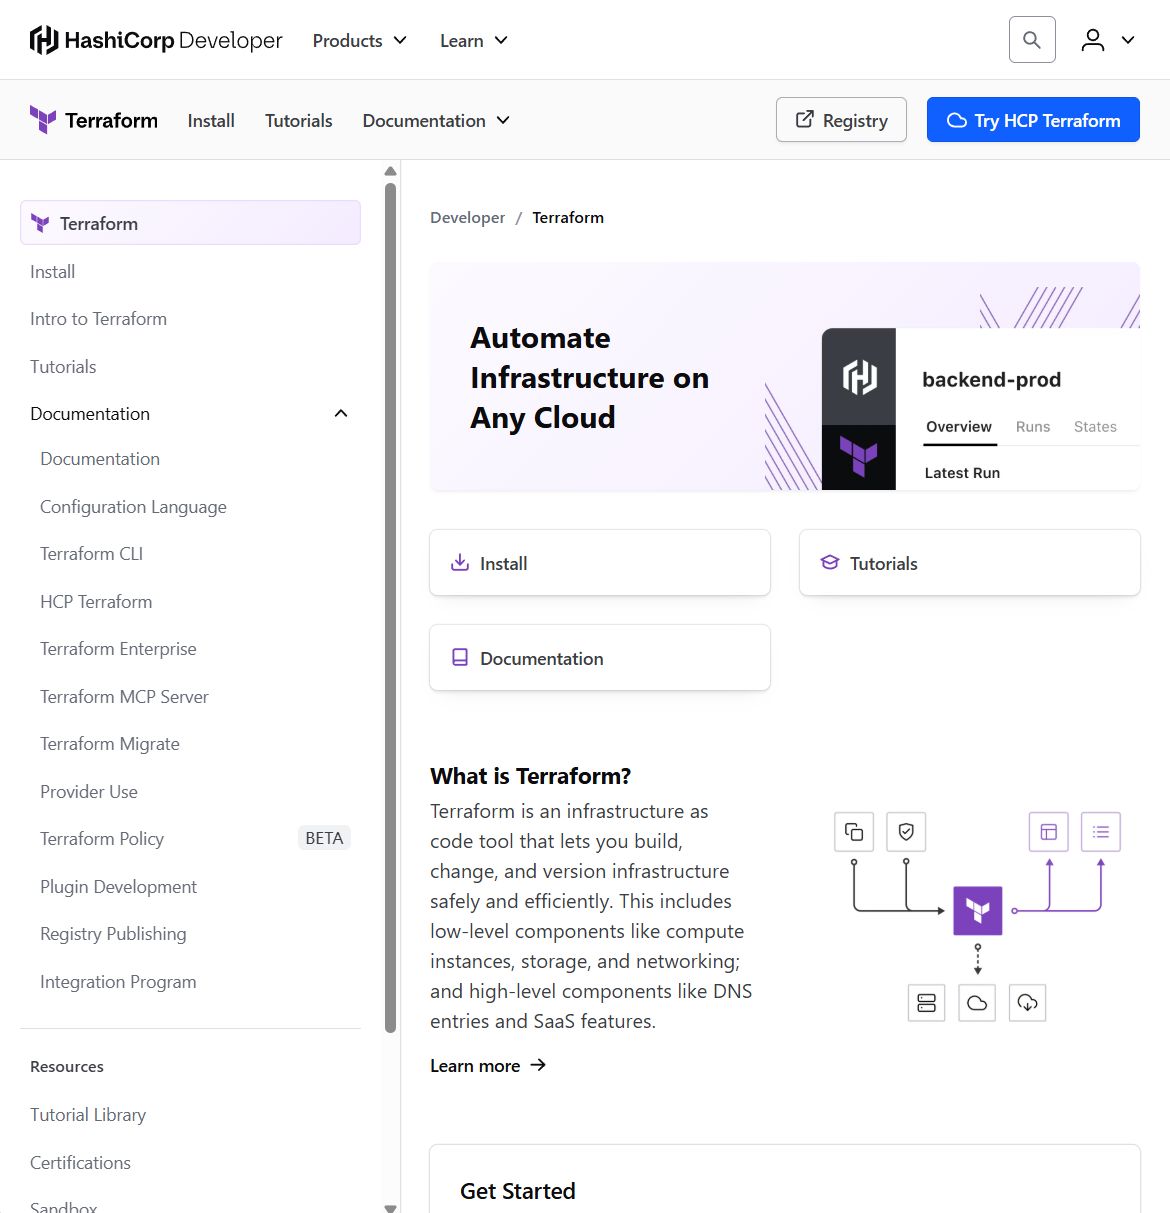Screen dimensions: 1170x1213
Task: Click the HashiCorp logo tile in hero image
Action: [859, 376]
